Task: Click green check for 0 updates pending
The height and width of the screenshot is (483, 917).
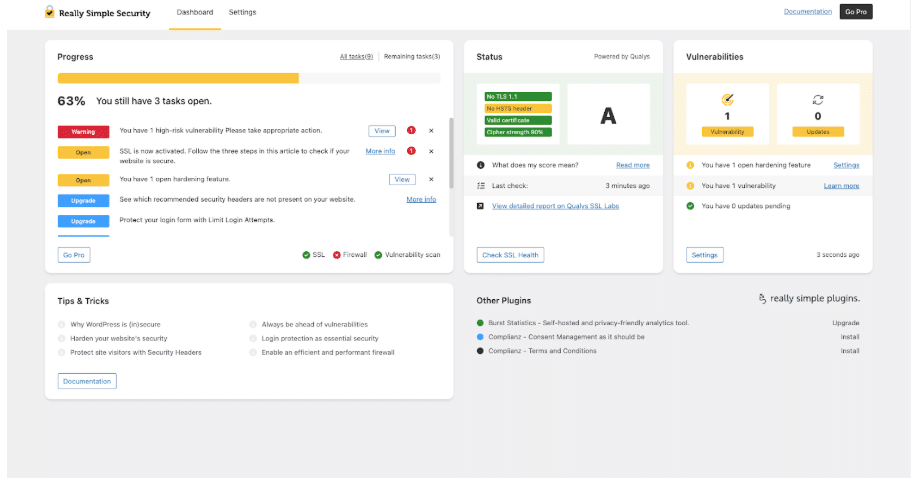Action: tap(690, 206)
